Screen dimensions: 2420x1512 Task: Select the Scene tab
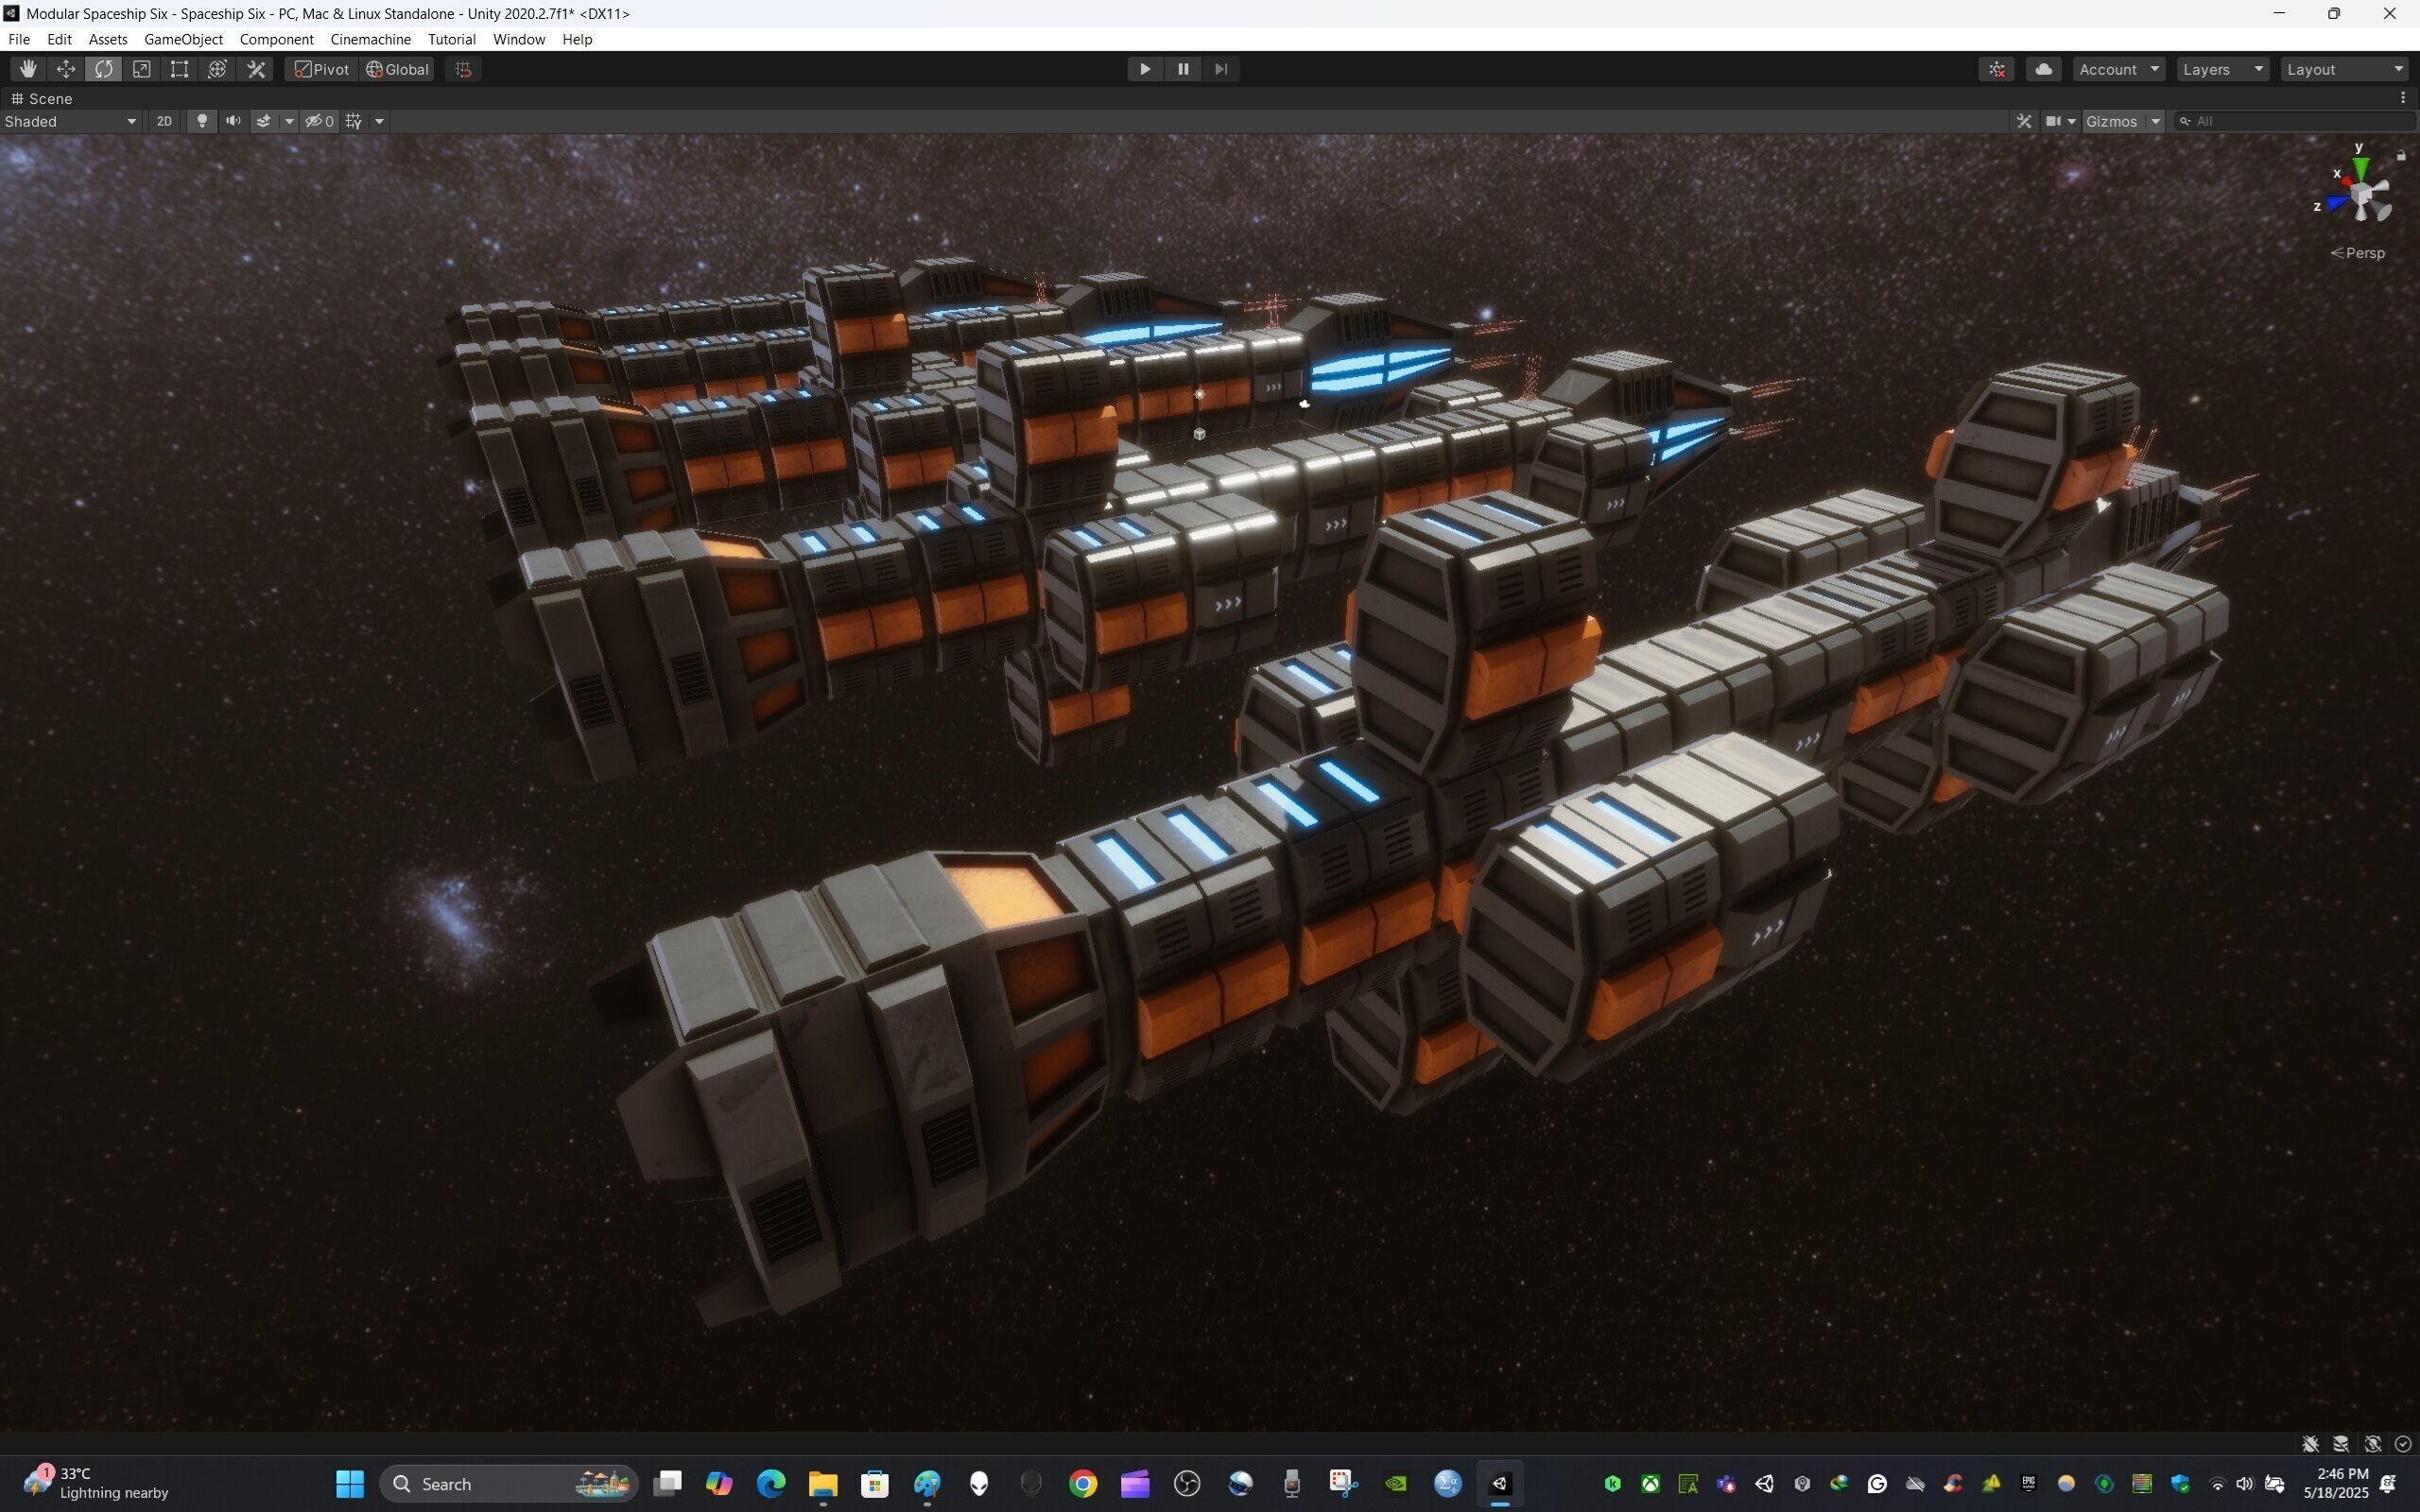click(x=41, y=98)
